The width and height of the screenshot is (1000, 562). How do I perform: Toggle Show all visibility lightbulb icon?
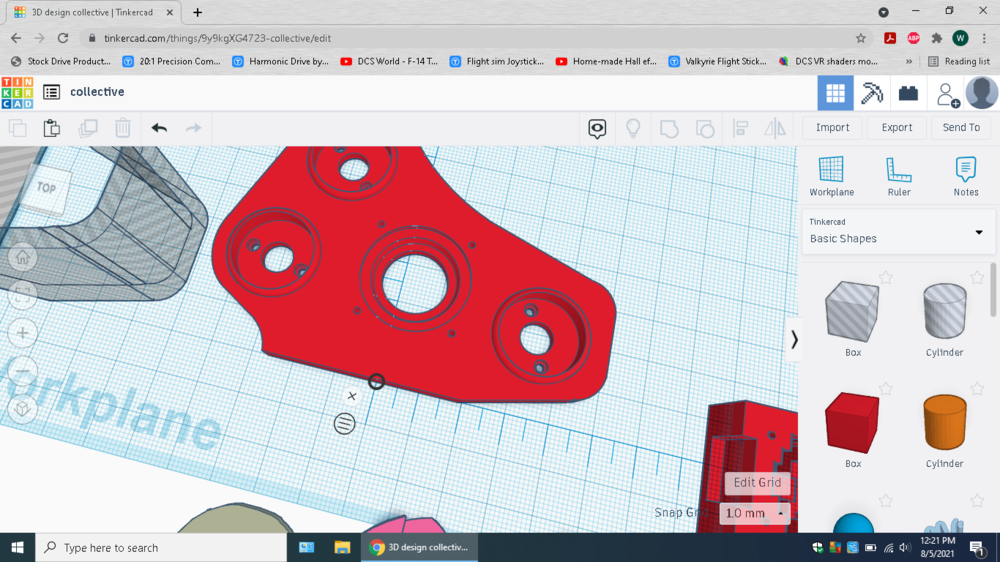633,128
